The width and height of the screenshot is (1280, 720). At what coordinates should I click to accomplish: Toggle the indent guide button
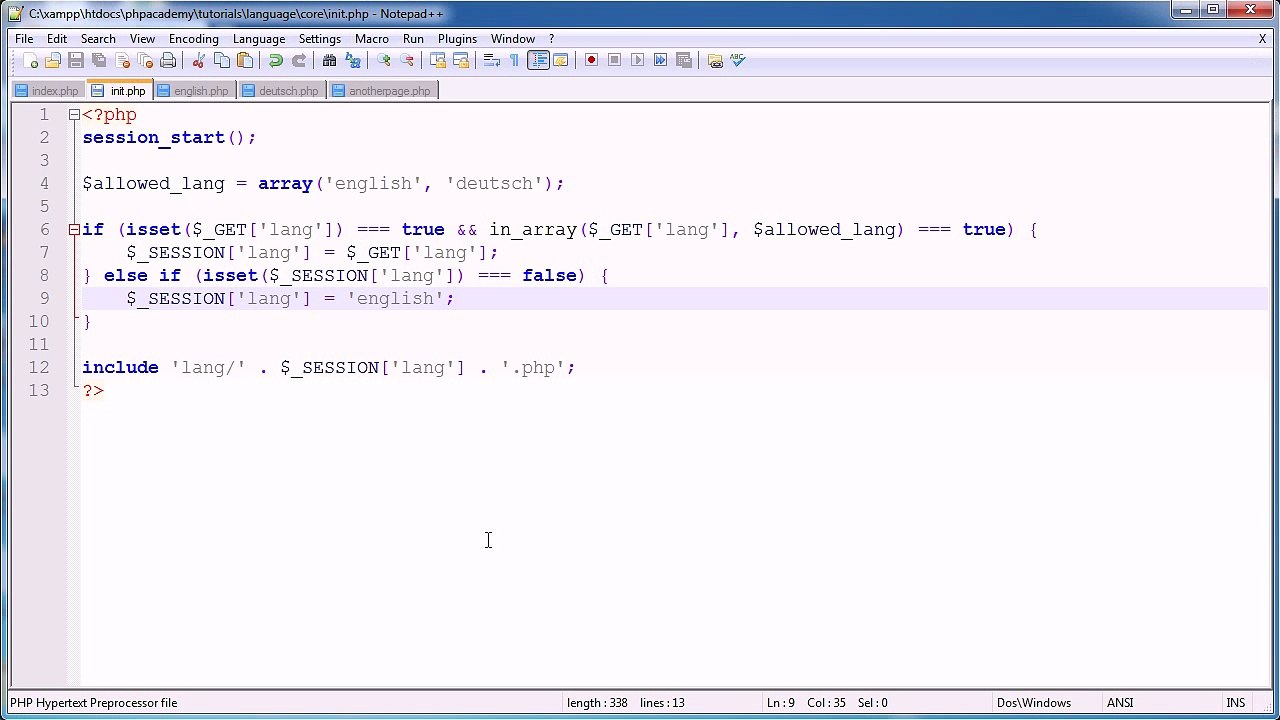tap(538, 61)
